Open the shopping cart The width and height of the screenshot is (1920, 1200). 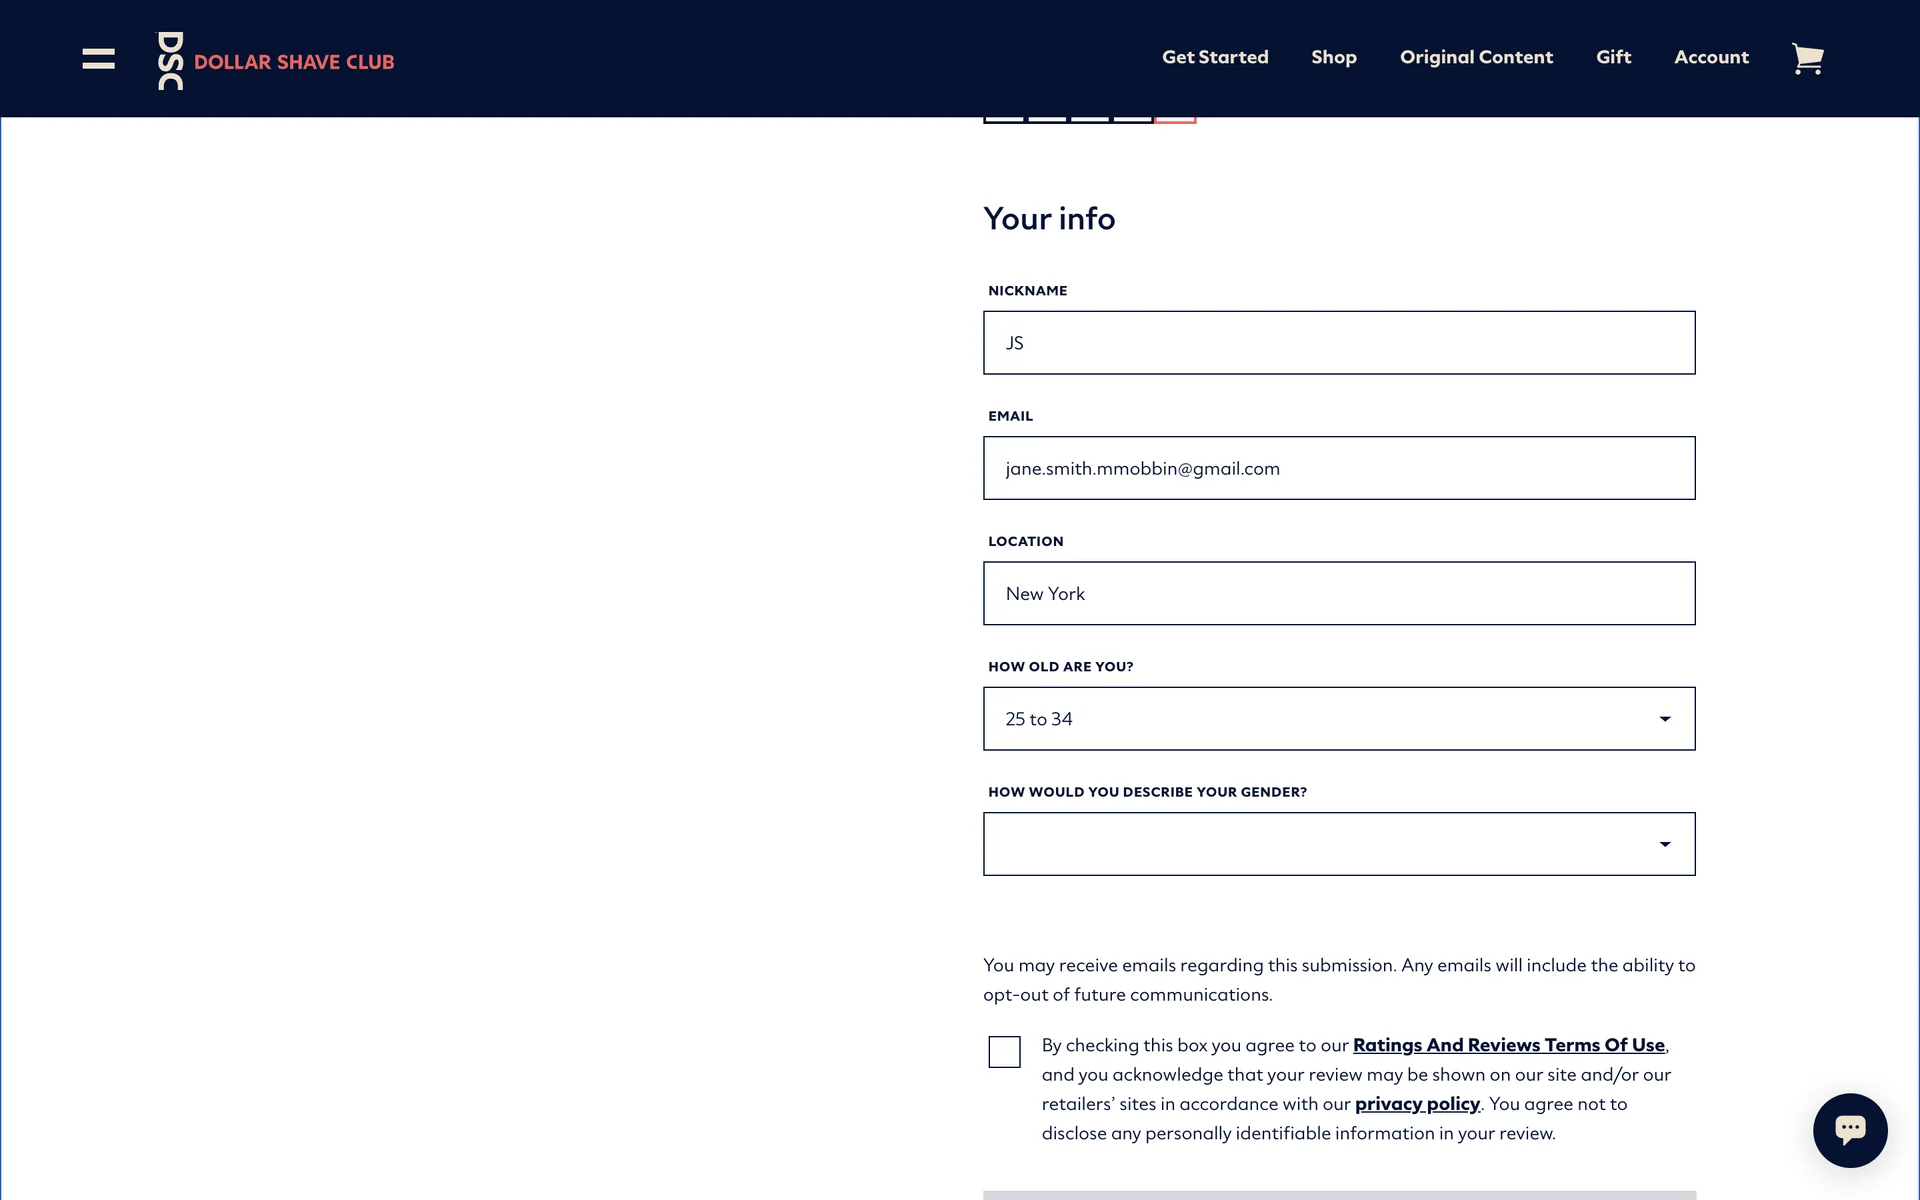pos(1807,59)
